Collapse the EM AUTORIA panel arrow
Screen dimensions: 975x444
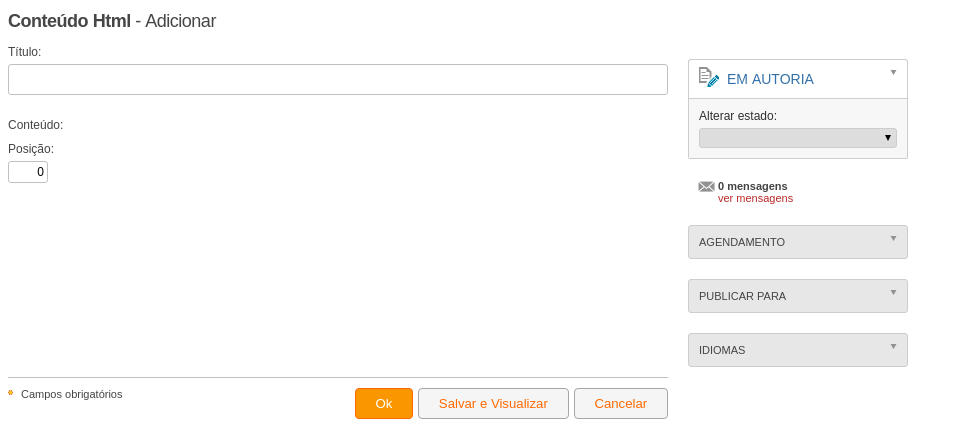pyautogui.click(x=894, y=72)
